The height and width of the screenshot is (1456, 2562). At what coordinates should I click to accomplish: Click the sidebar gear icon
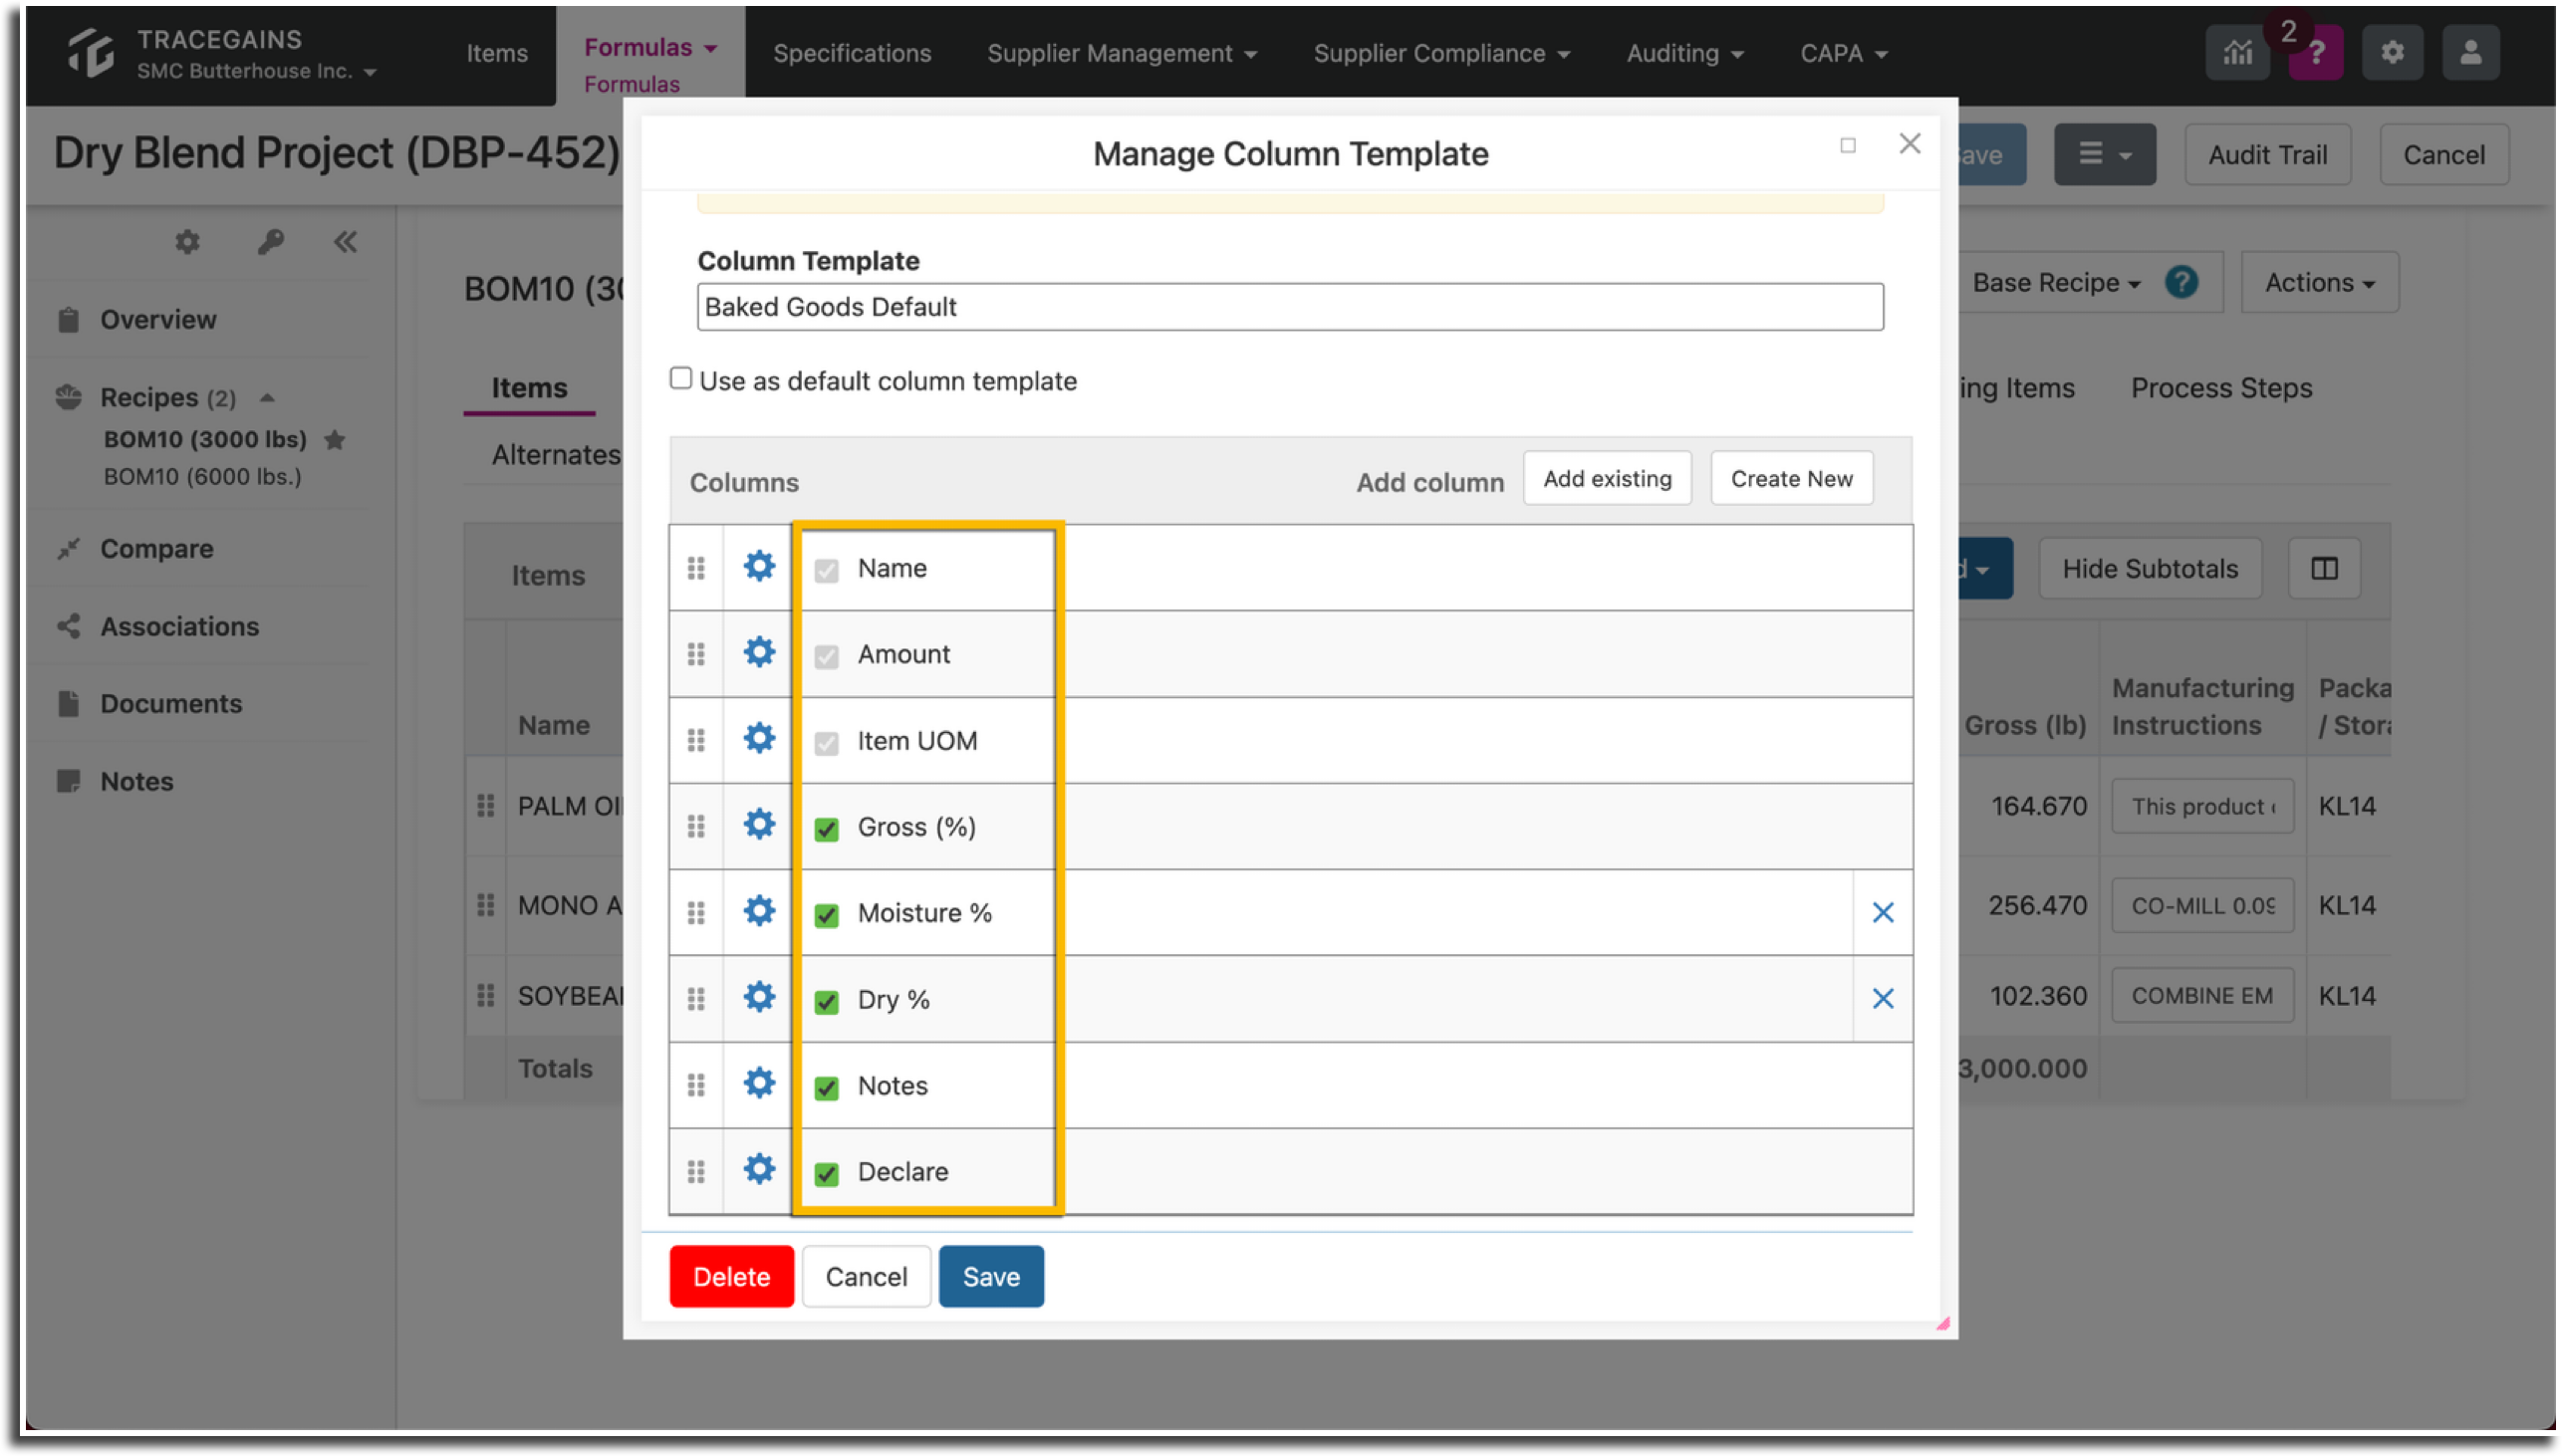(187, 242)
